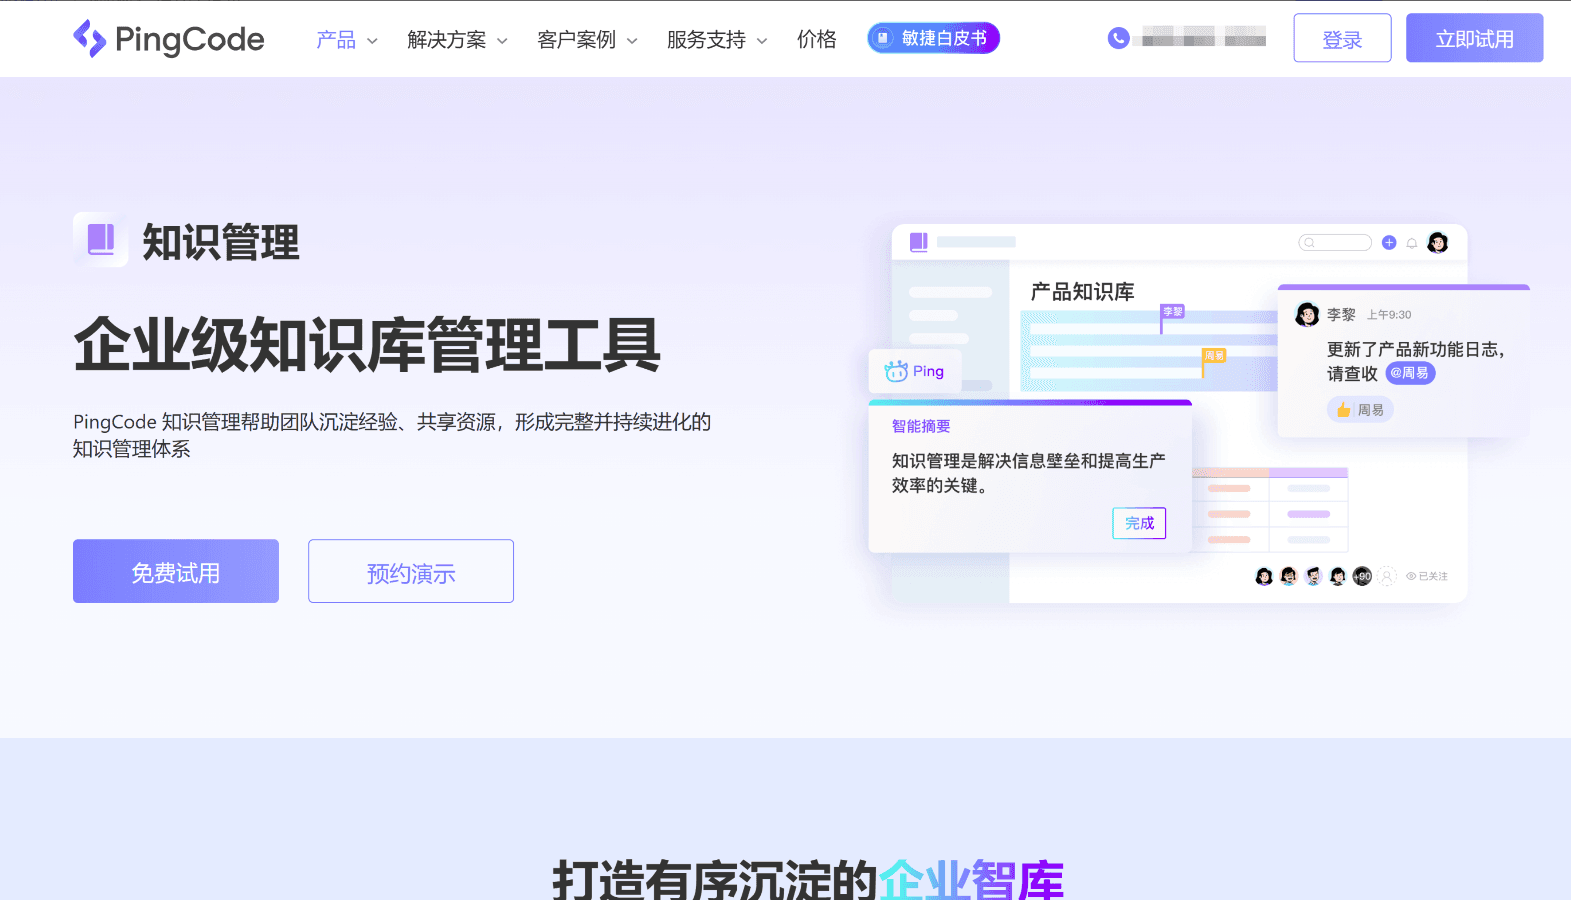Click the book icon in preview header
This screenshot has width=1571, height=900.
pyautogui.click(x=918, y=242)
